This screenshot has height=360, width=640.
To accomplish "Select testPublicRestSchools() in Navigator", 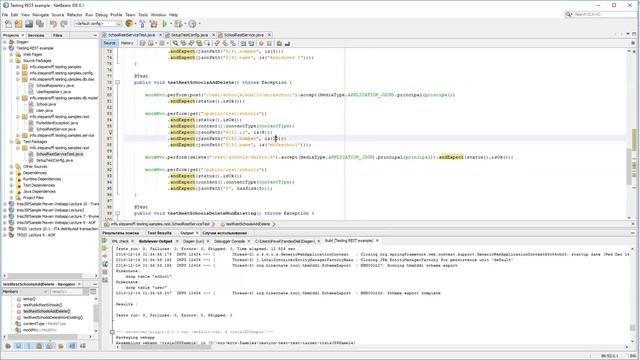I will pos(42,305).
